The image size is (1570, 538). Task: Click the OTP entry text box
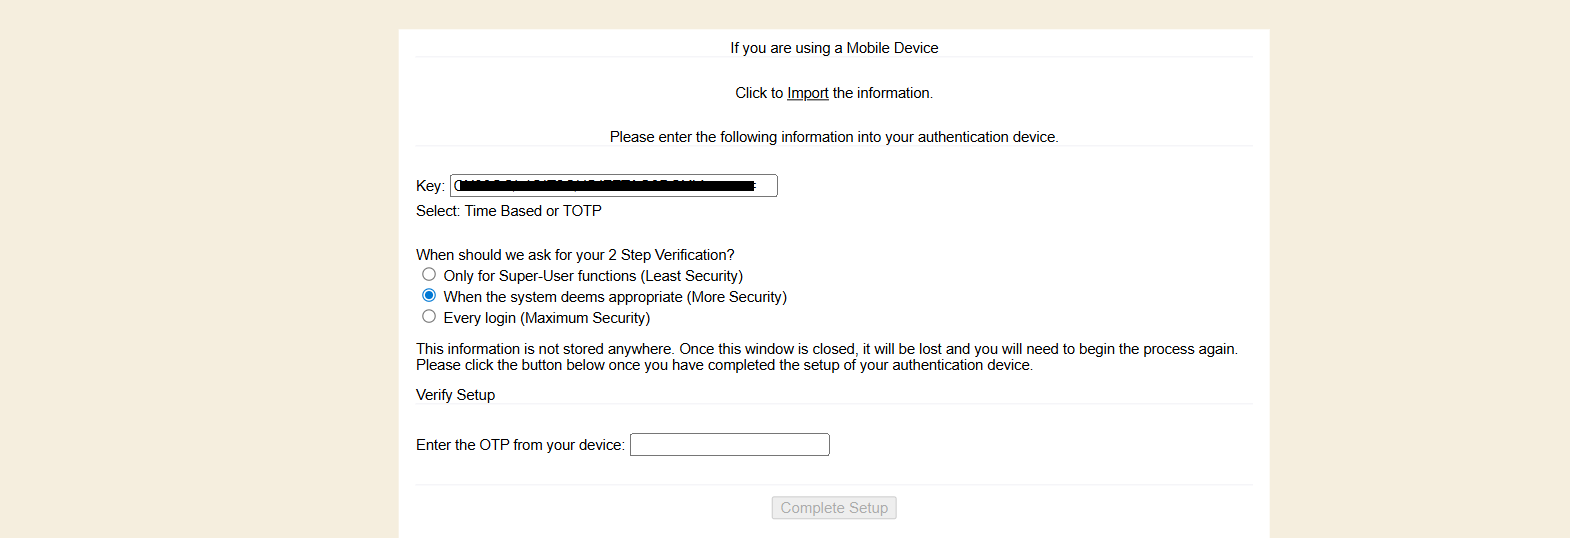click(729, 445)
